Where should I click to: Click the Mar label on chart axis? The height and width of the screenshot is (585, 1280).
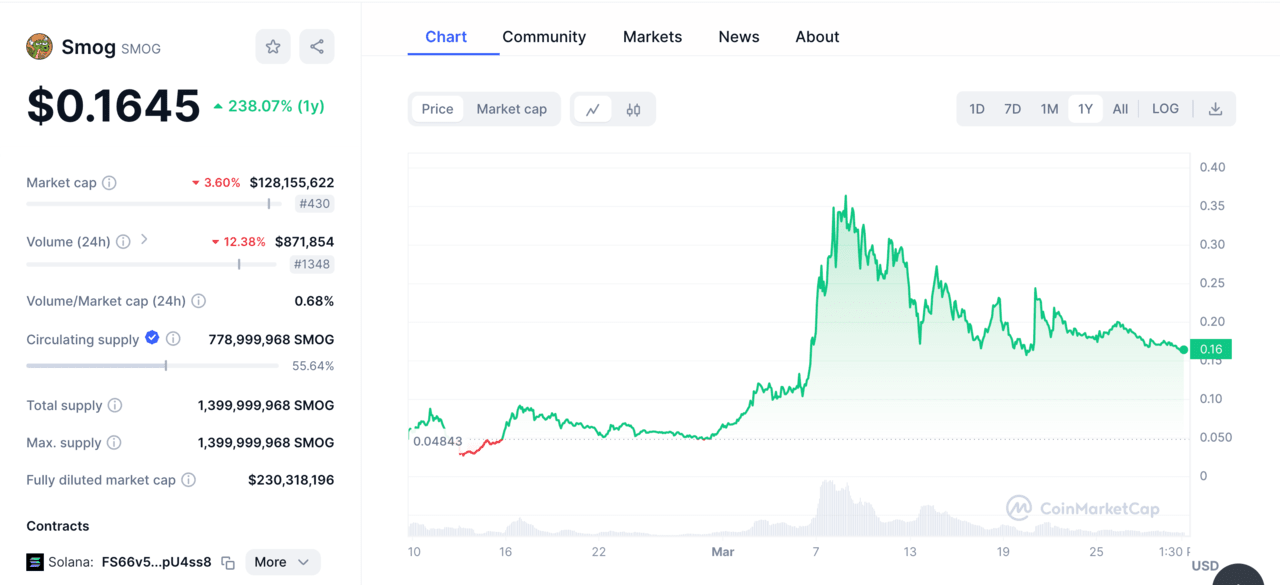coord(722,552)
